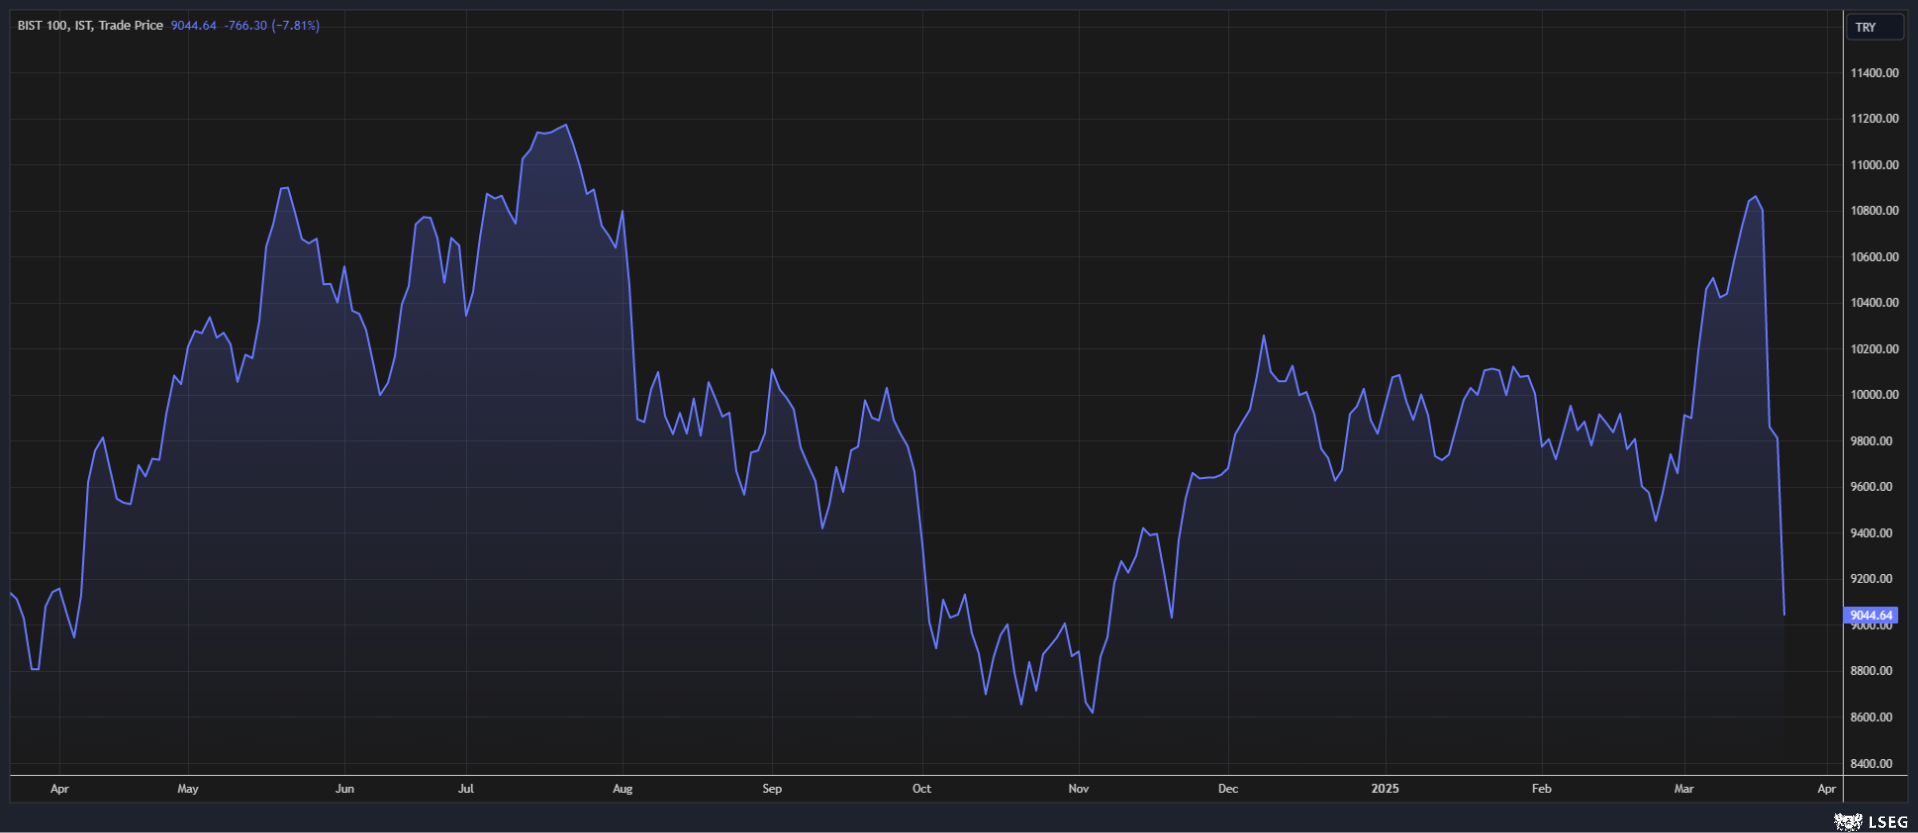
Task: Click the 8600.00 price axis label
Action: tap(1871, 717)
